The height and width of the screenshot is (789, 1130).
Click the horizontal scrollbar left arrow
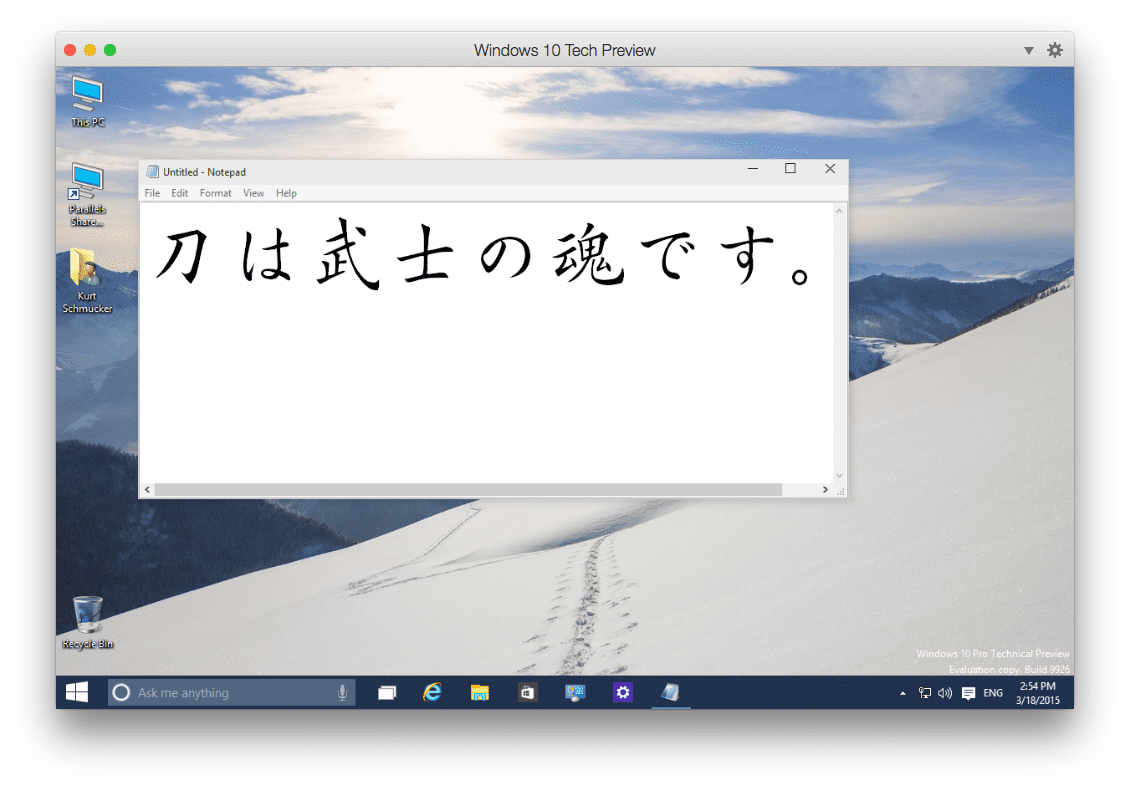(148, 490)
